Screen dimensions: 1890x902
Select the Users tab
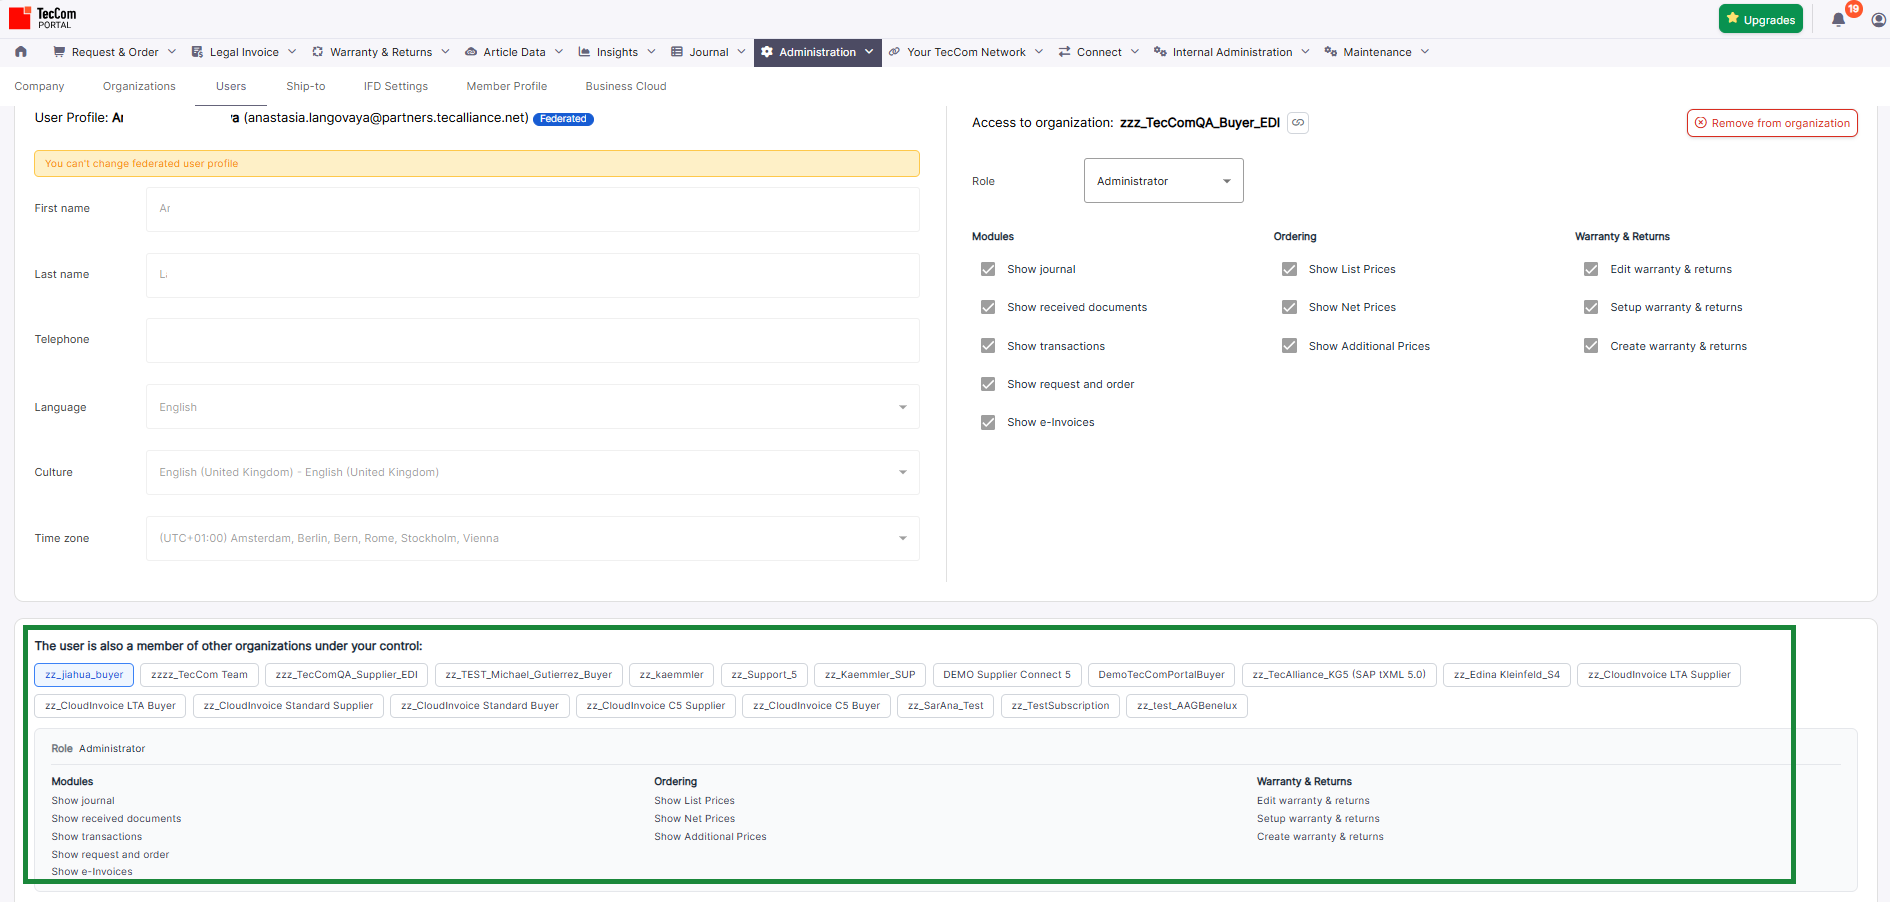pyautogui.click(x=231, y=86)
